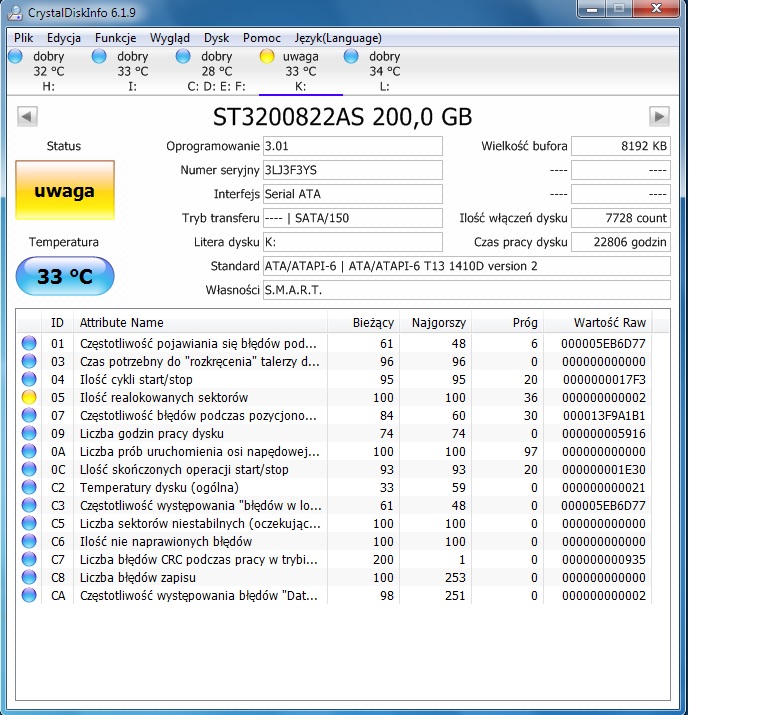The width and height of the screenshot is (768, 715).
Task: Click the Tryb transferu SATA/150 field
Action: click(x=353, y=218)
